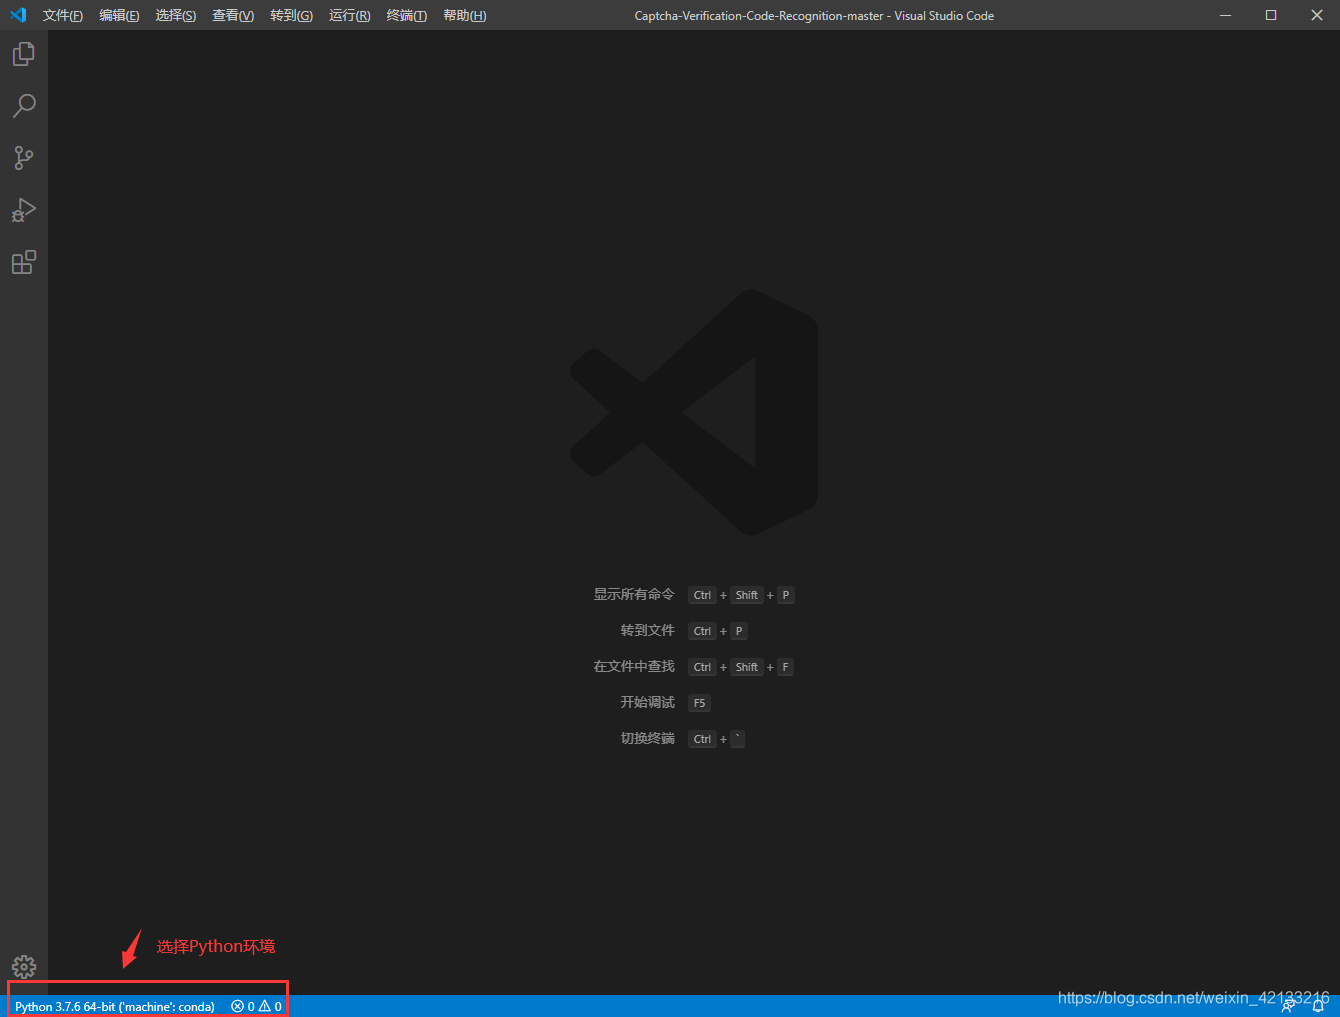Open the Run and Debug view

click(24, 210)
